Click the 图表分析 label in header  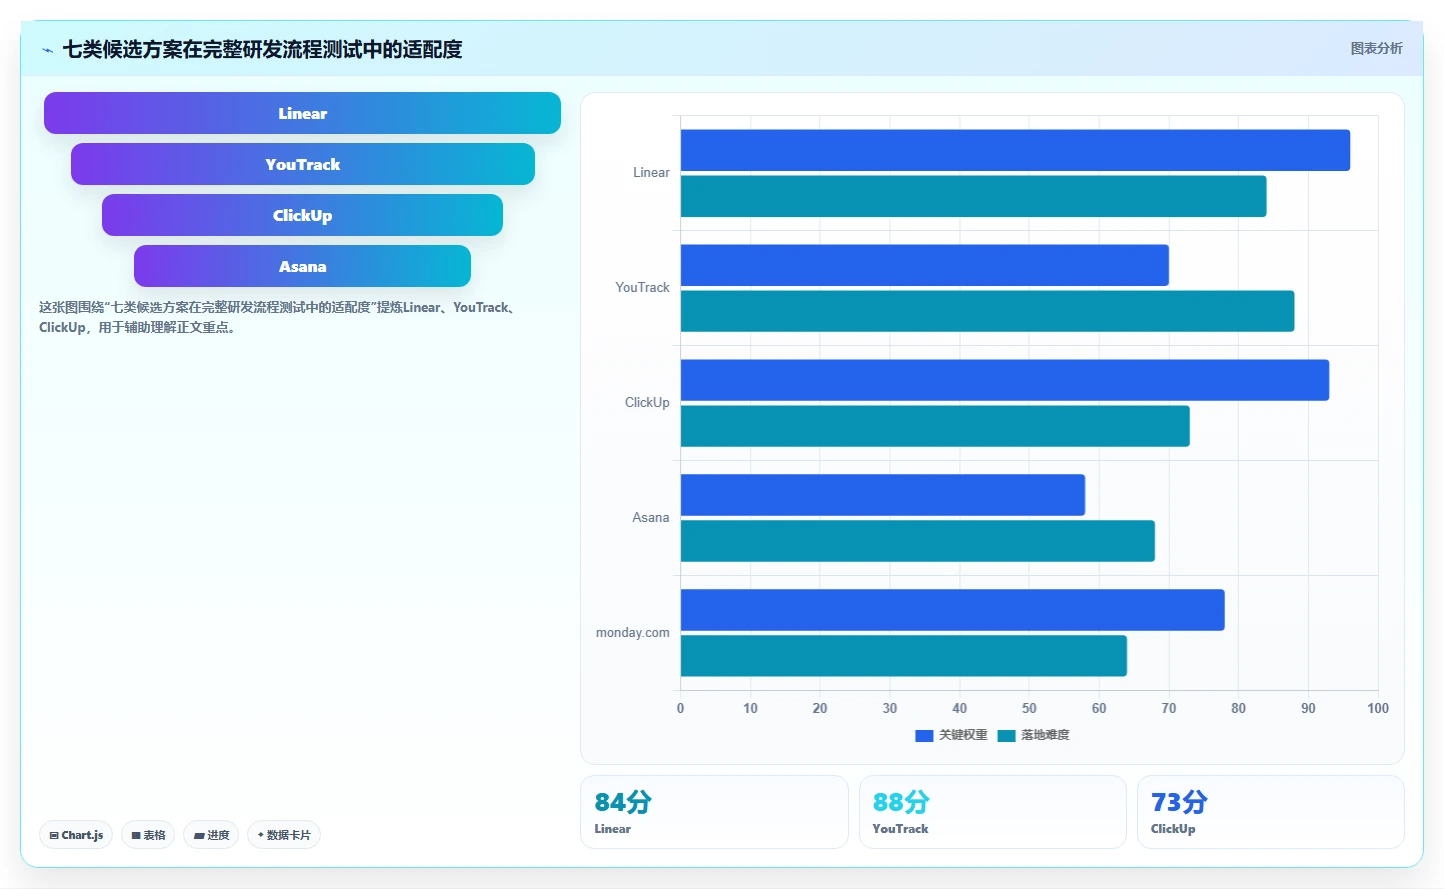coord(1376,48)
